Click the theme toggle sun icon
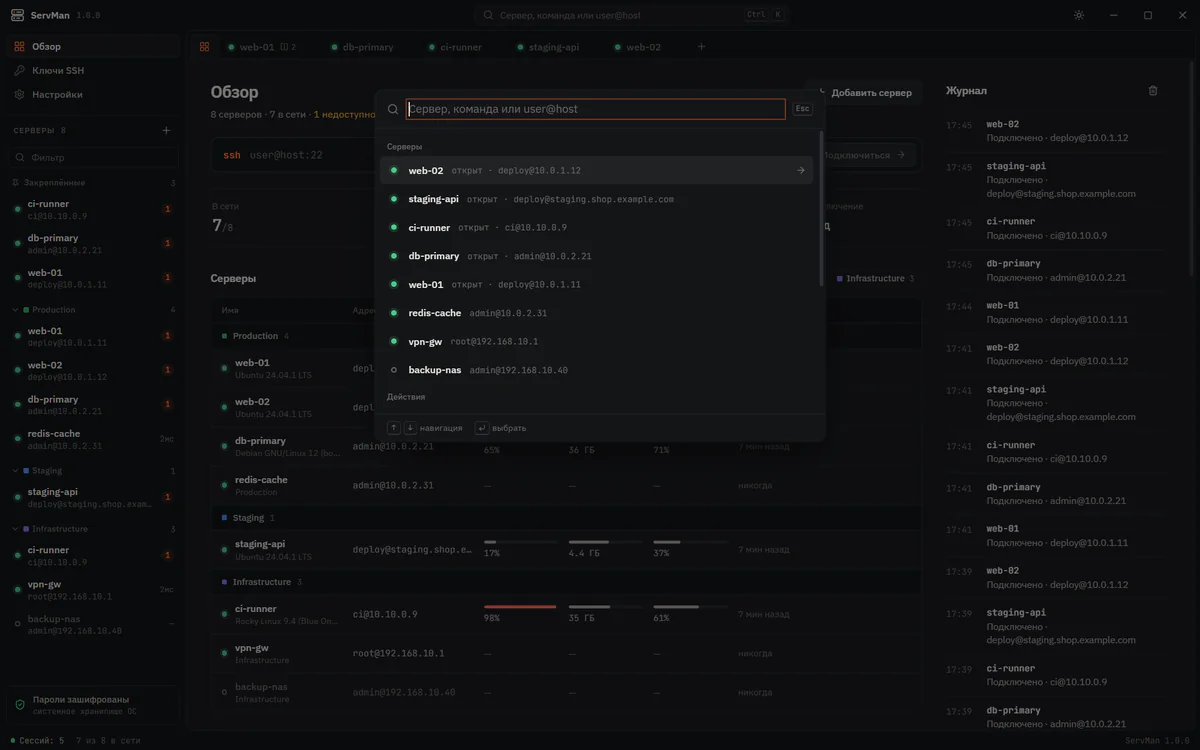Screen dimensions: 1200x750 [x=1079, y=15]
